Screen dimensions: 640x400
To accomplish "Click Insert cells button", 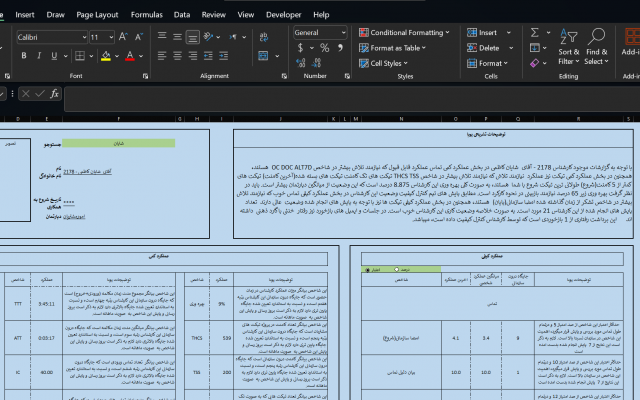I will coord(482,32).
